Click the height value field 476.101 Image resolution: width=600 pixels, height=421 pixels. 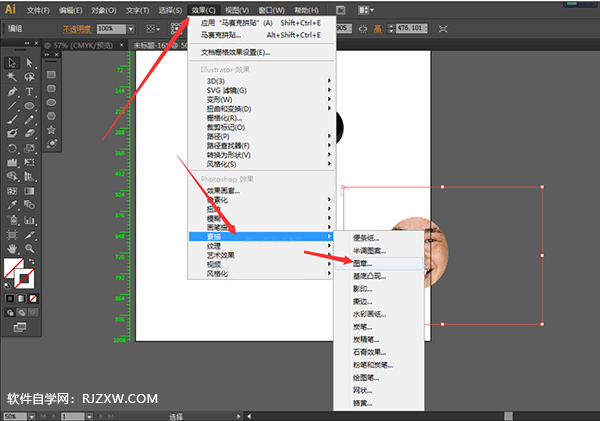coord(411,28)
